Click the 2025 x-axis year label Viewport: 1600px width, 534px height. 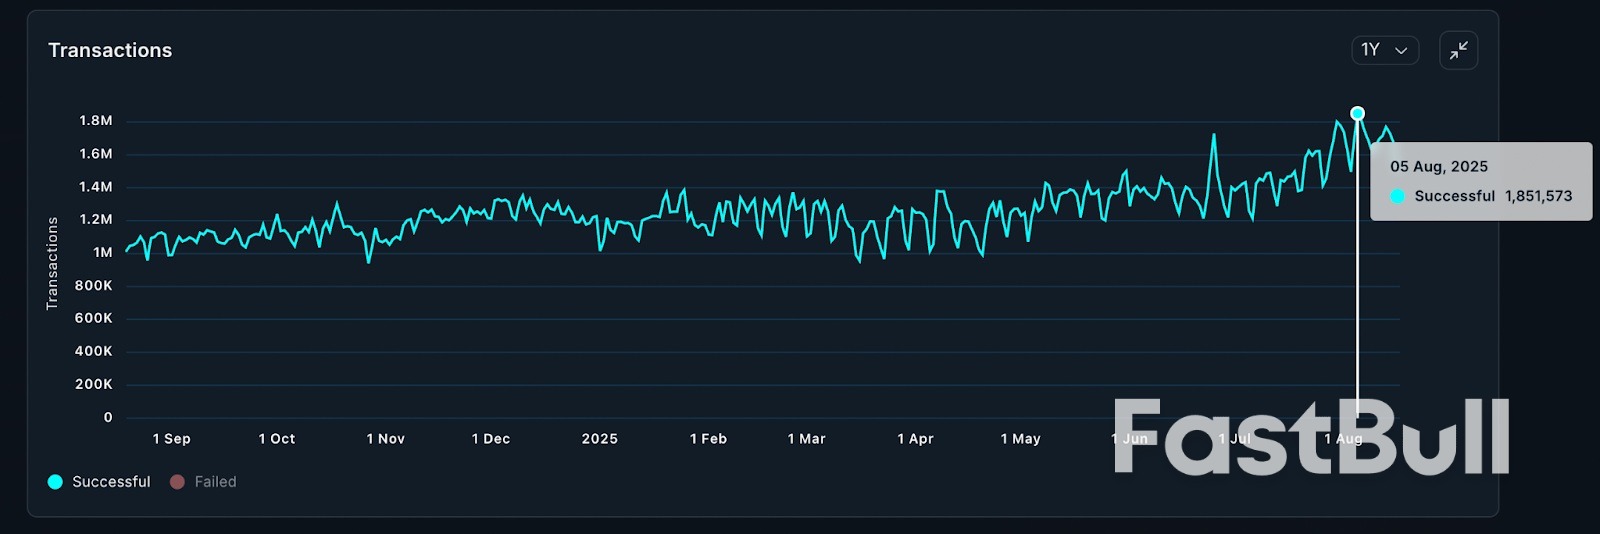click(x=600, y=439)
